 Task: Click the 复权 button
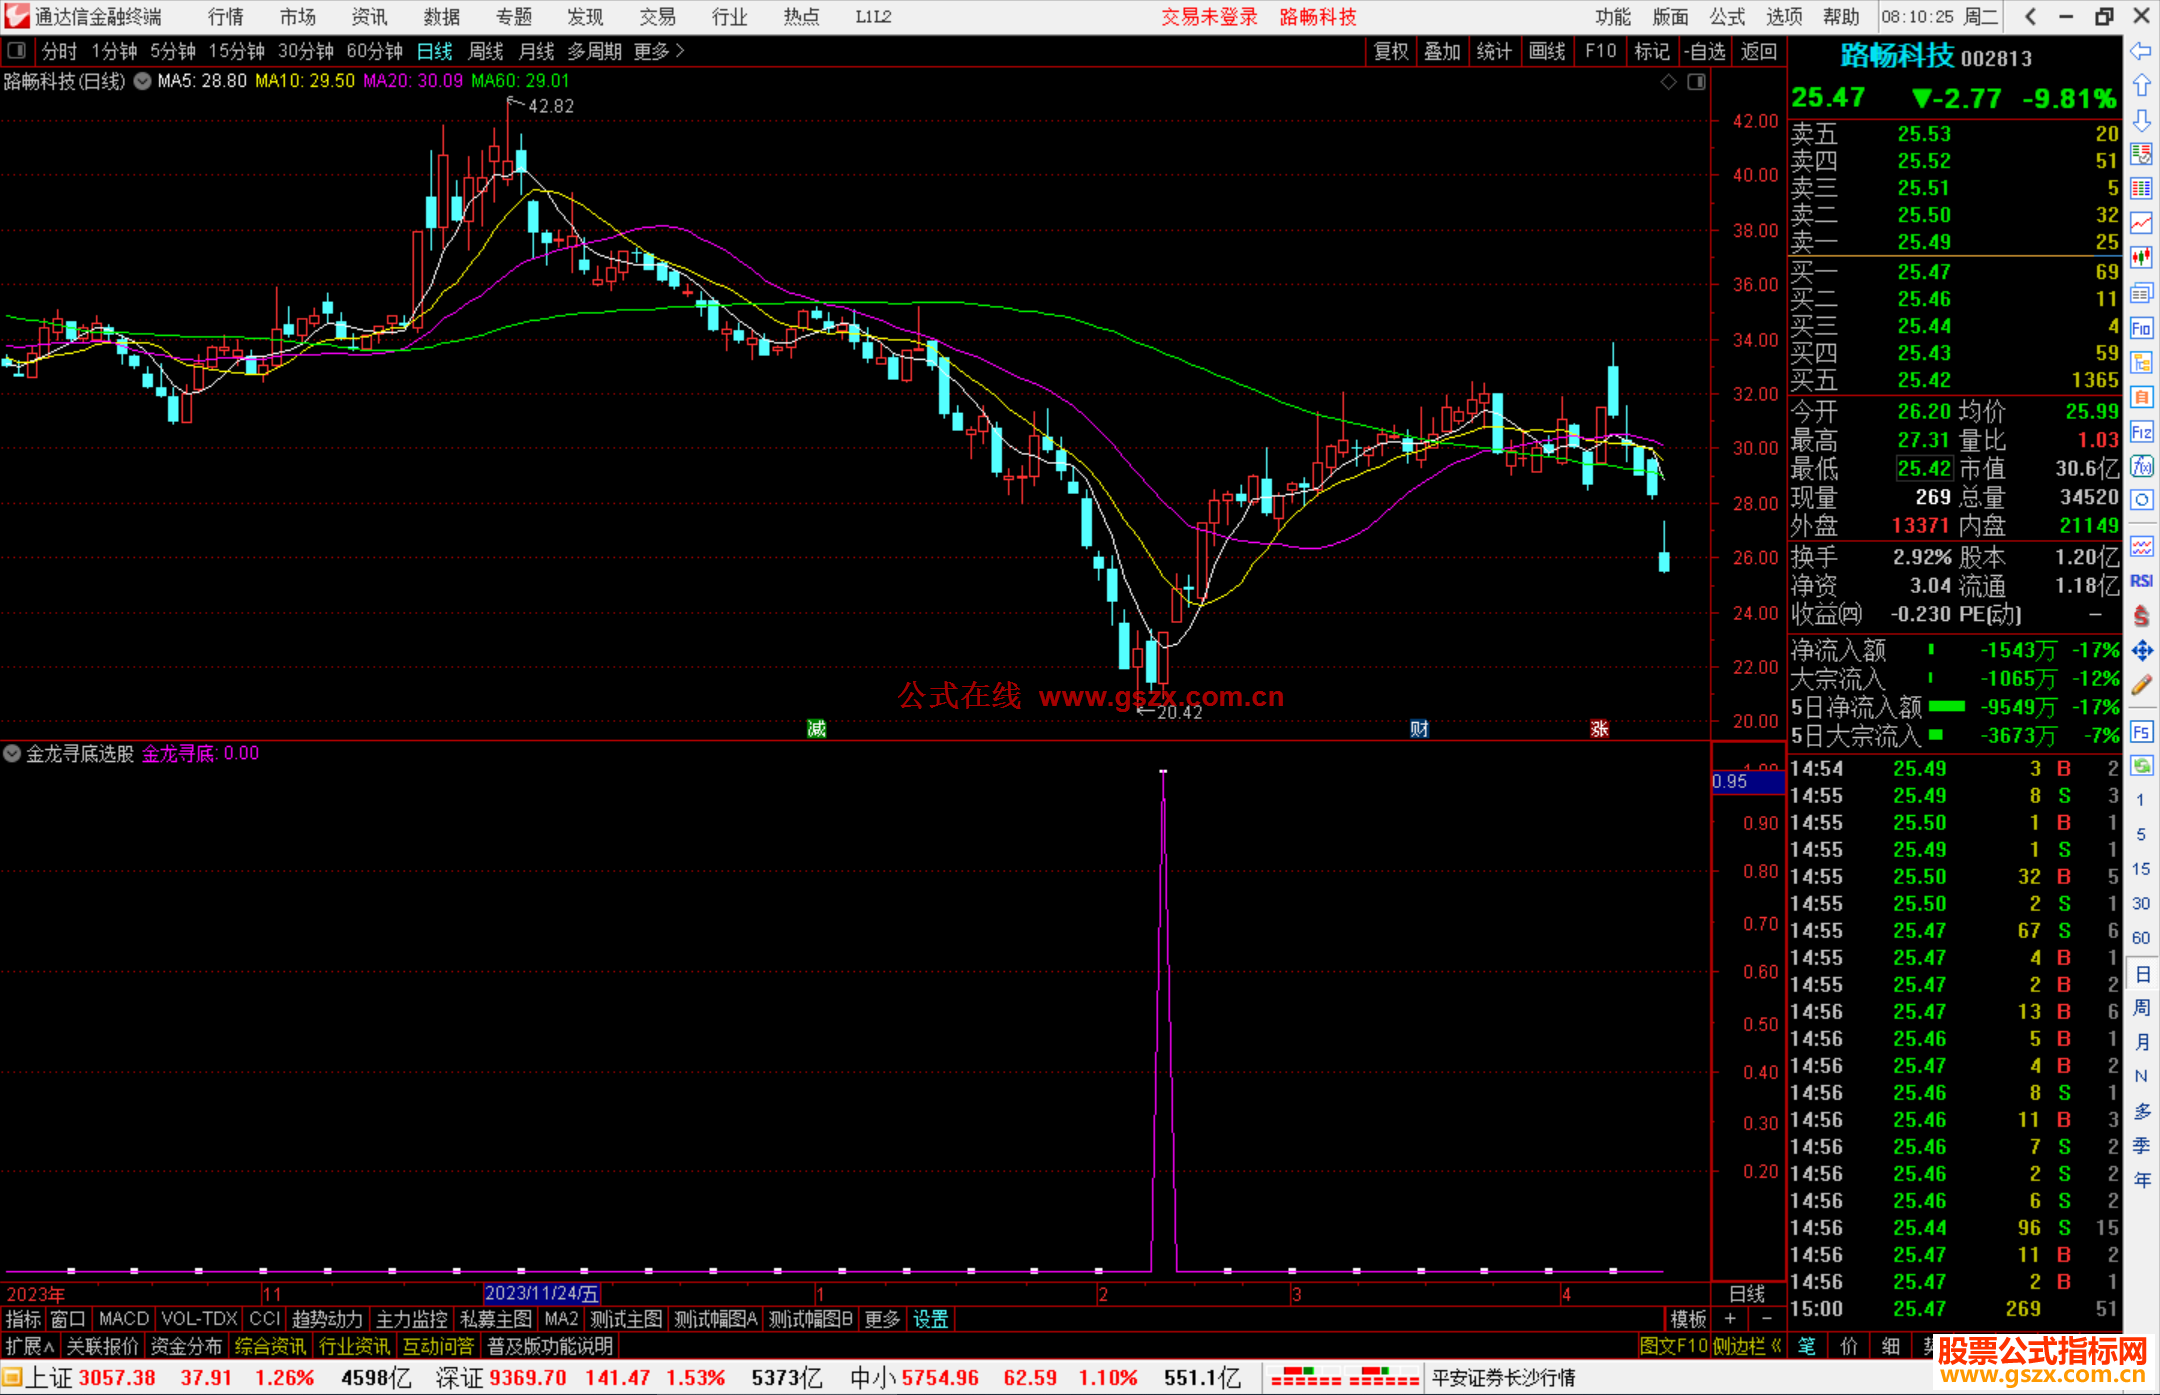(1390, 51)
